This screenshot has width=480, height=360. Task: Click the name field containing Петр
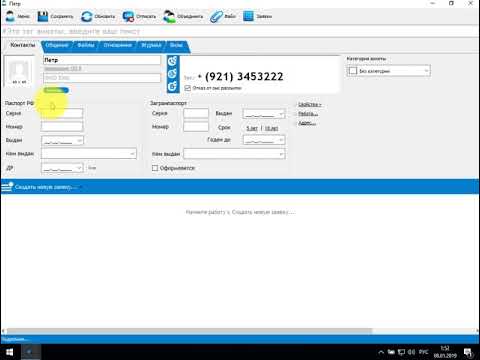coord(102,60)
